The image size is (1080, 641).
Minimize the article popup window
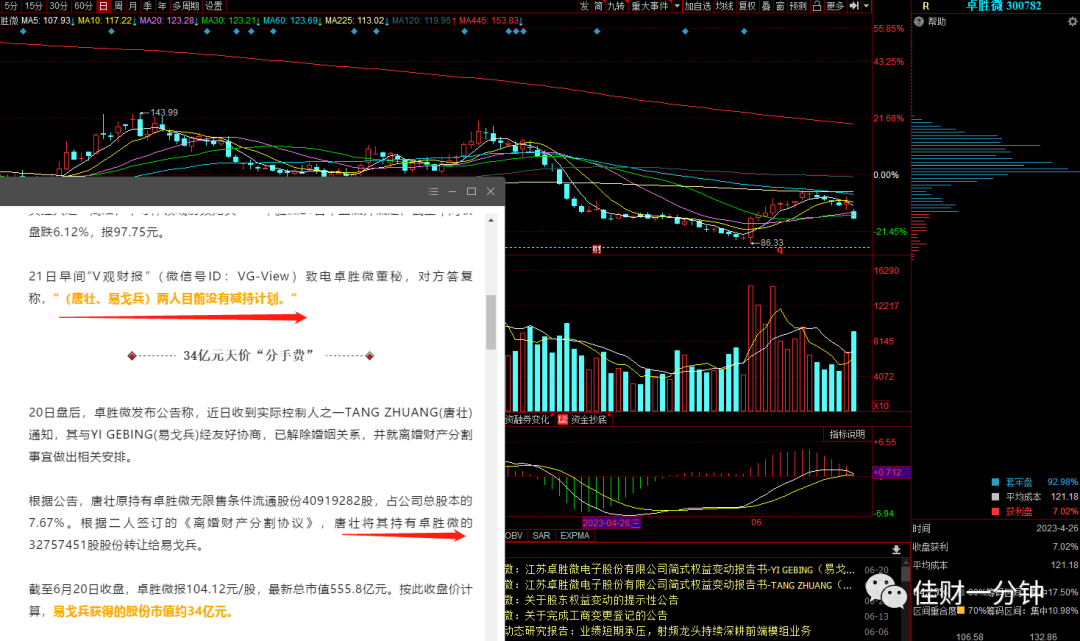452,191
